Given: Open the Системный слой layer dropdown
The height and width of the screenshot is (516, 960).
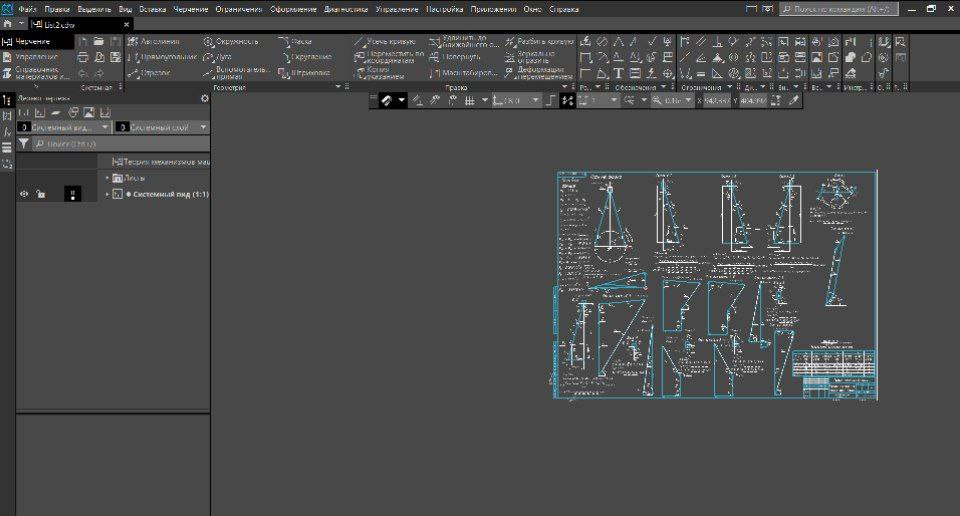Looking at the screenshot, I should [203, 128].
